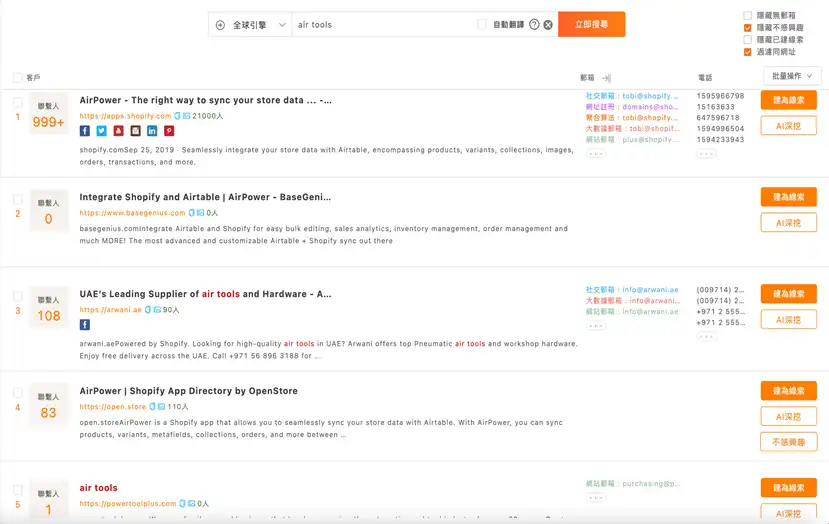Expand more emails for arwani.ae result
The height and width of the screenshot is (524, 829).
(x=596, y=326)
